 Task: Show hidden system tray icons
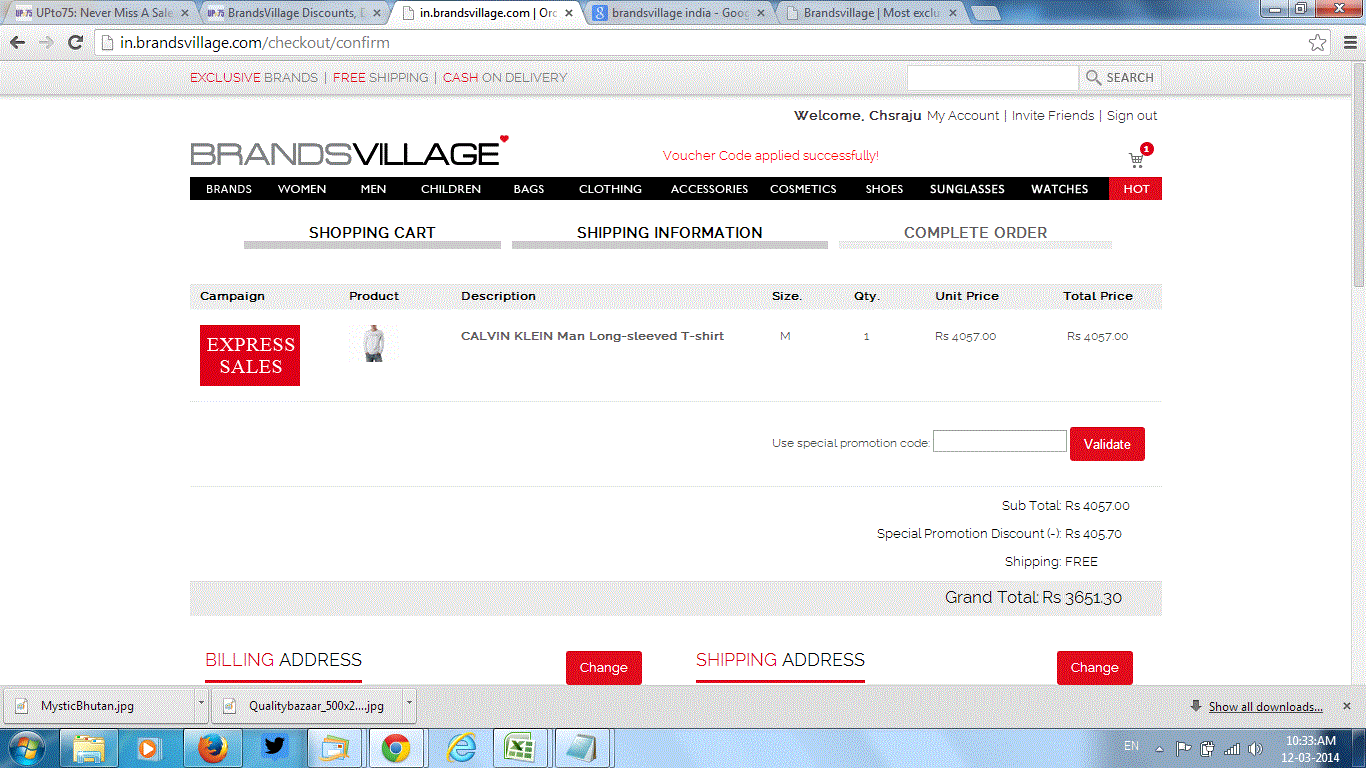pos(1159,748)
